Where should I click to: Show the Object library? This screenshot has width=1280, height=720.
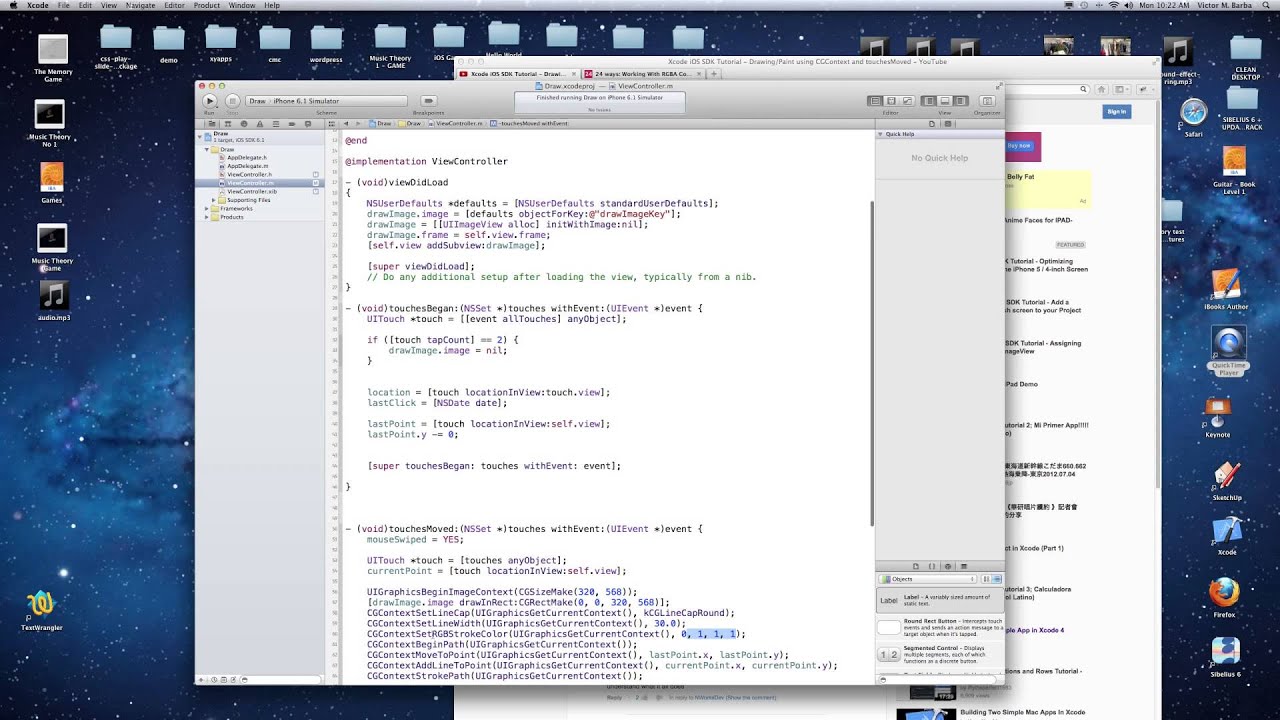(948, 566)
